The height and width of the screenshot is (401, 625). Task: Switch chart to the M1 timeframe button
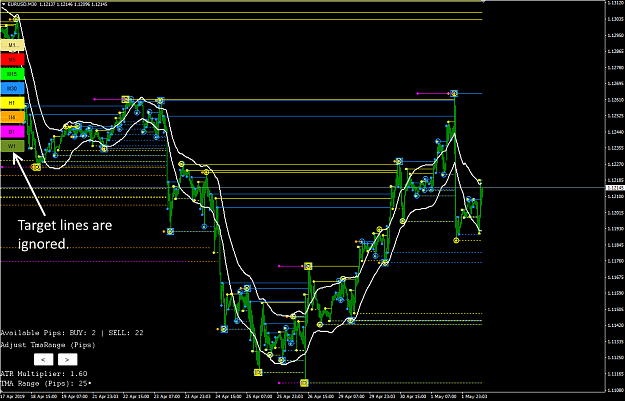click(12, 45)
